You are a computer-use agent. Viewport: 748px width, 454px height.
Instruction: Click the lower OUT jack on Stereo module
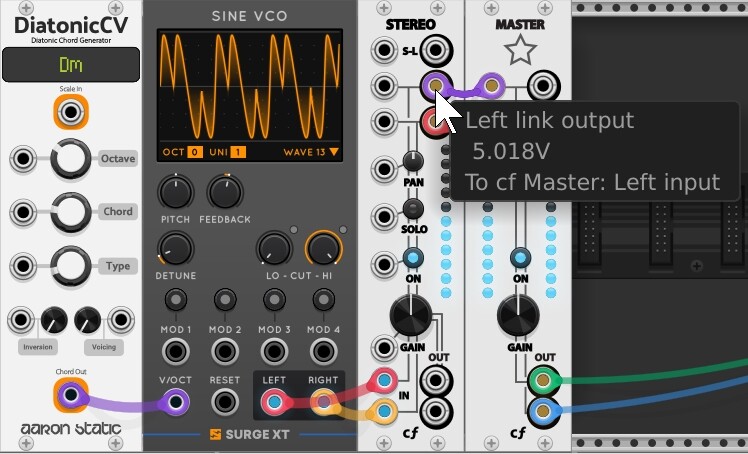(436, 411)
